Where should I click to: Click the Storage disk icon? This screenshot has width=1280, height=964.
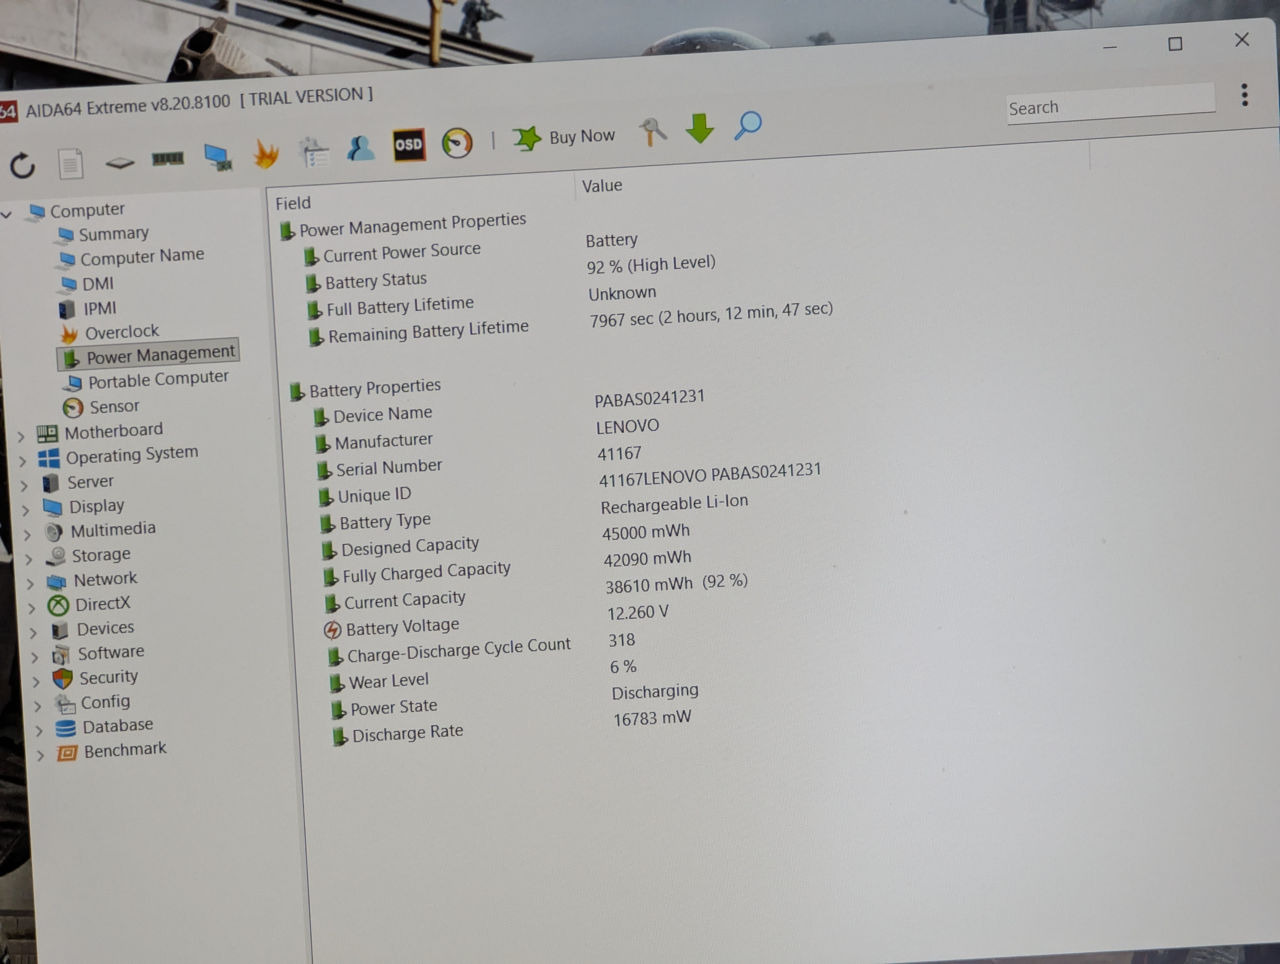56,556
